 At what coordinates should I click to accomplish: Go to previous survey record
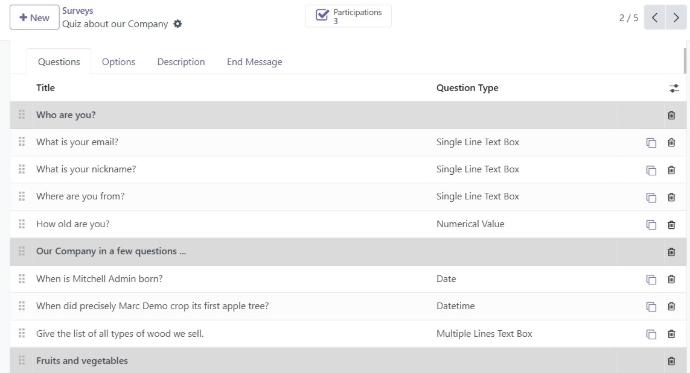pos(654,18)
